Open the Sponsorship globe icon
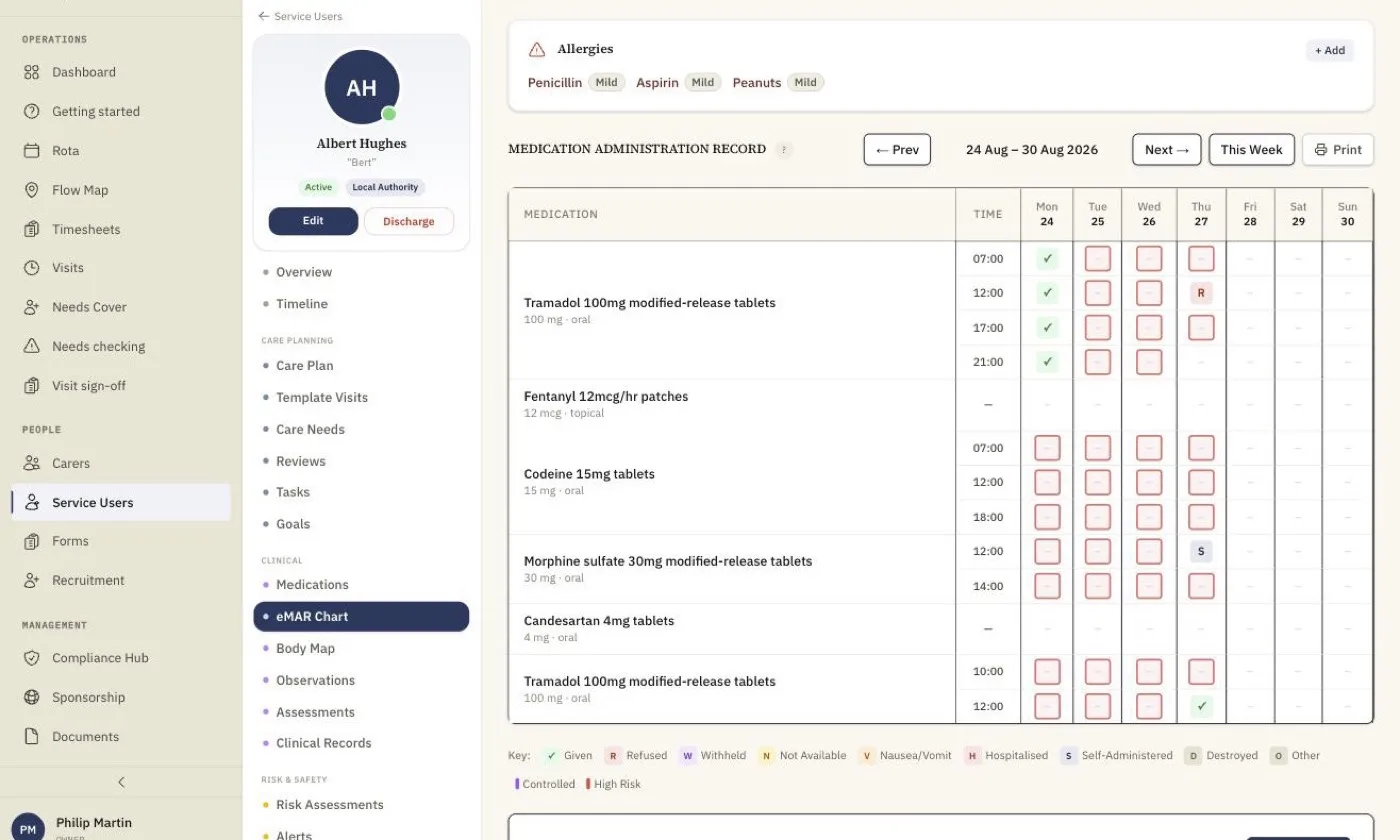Viewport: 1400px width, 840px height. point(32,697)
